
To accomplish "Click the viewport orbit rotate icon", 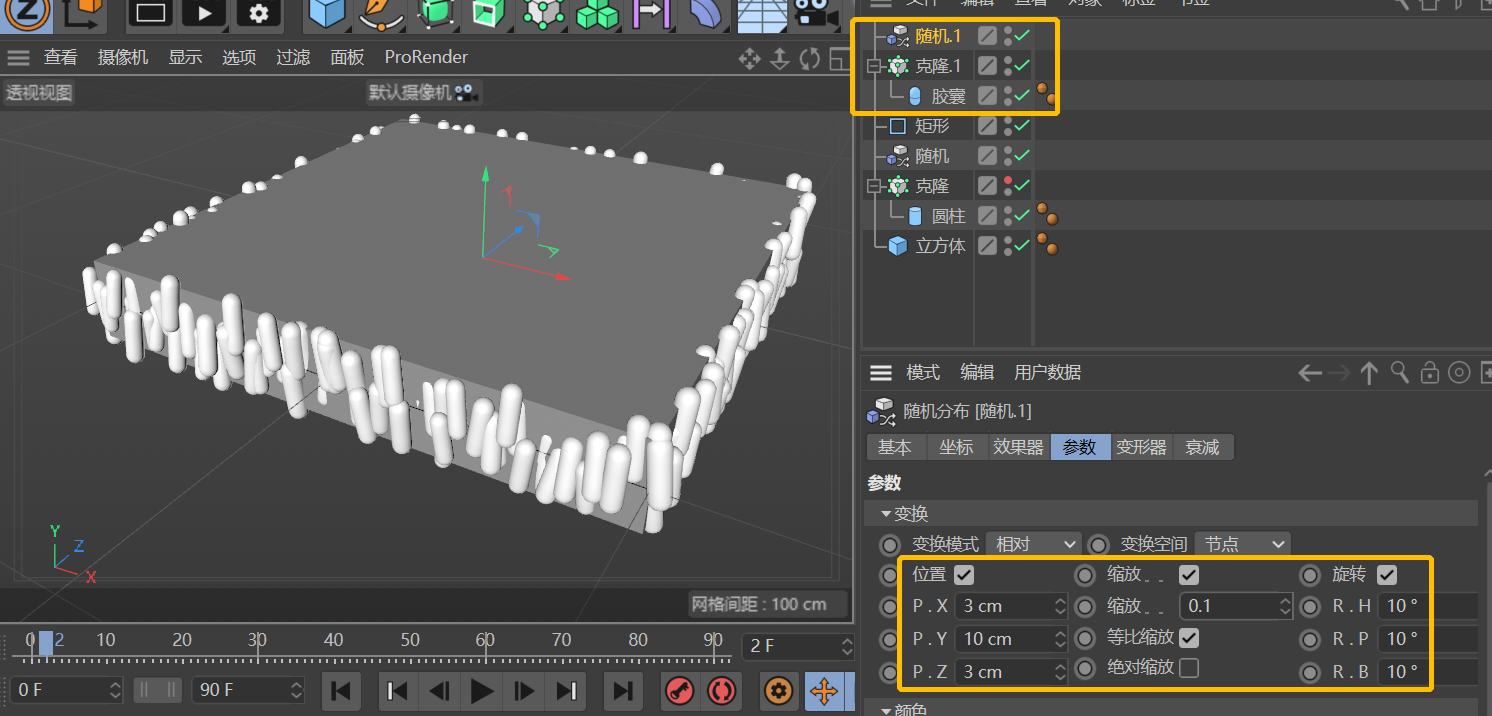I will pyautogui.click(x=810, y=58).
